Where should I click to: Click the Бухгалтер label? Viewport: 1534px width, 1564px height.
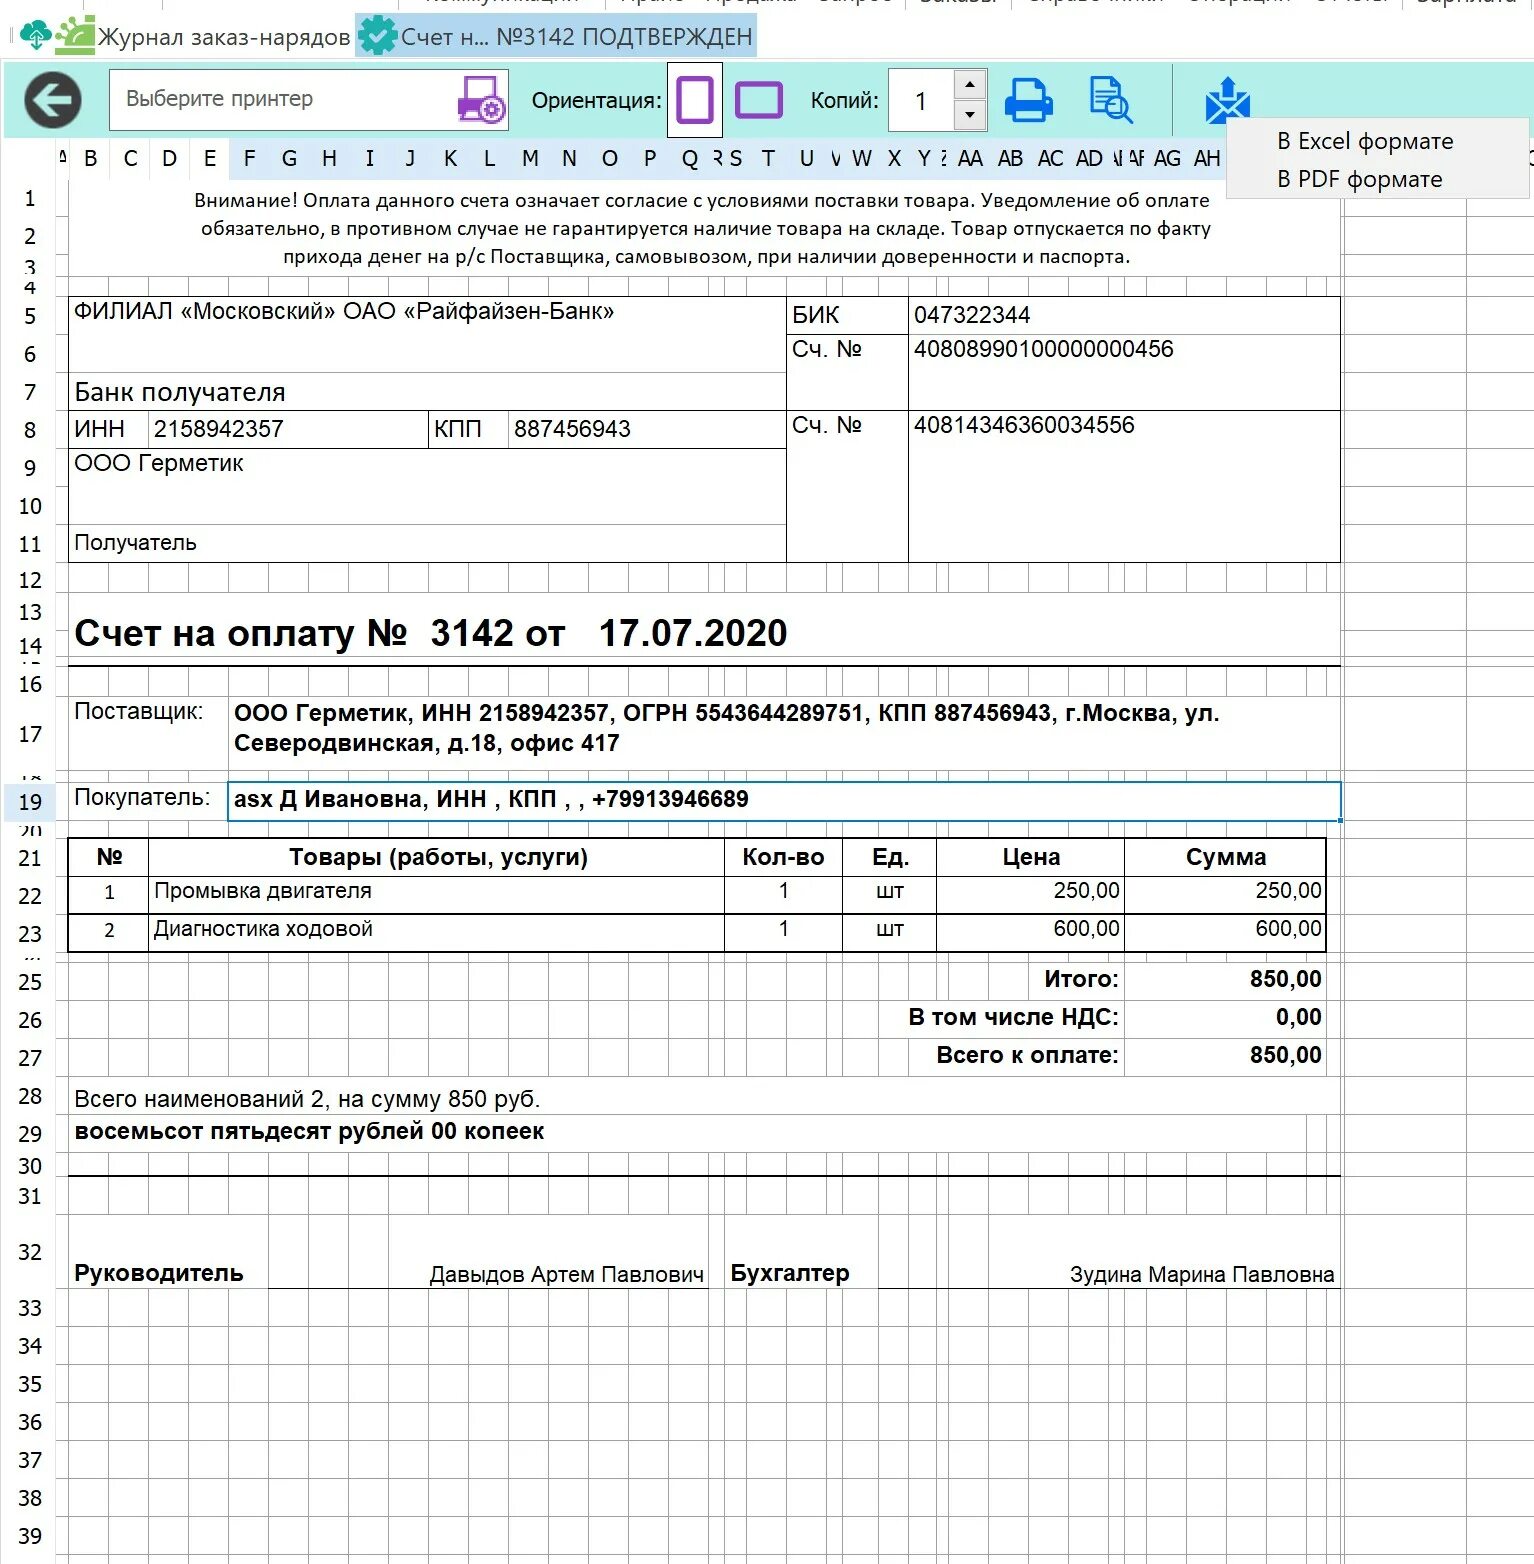click(790, 1273)
